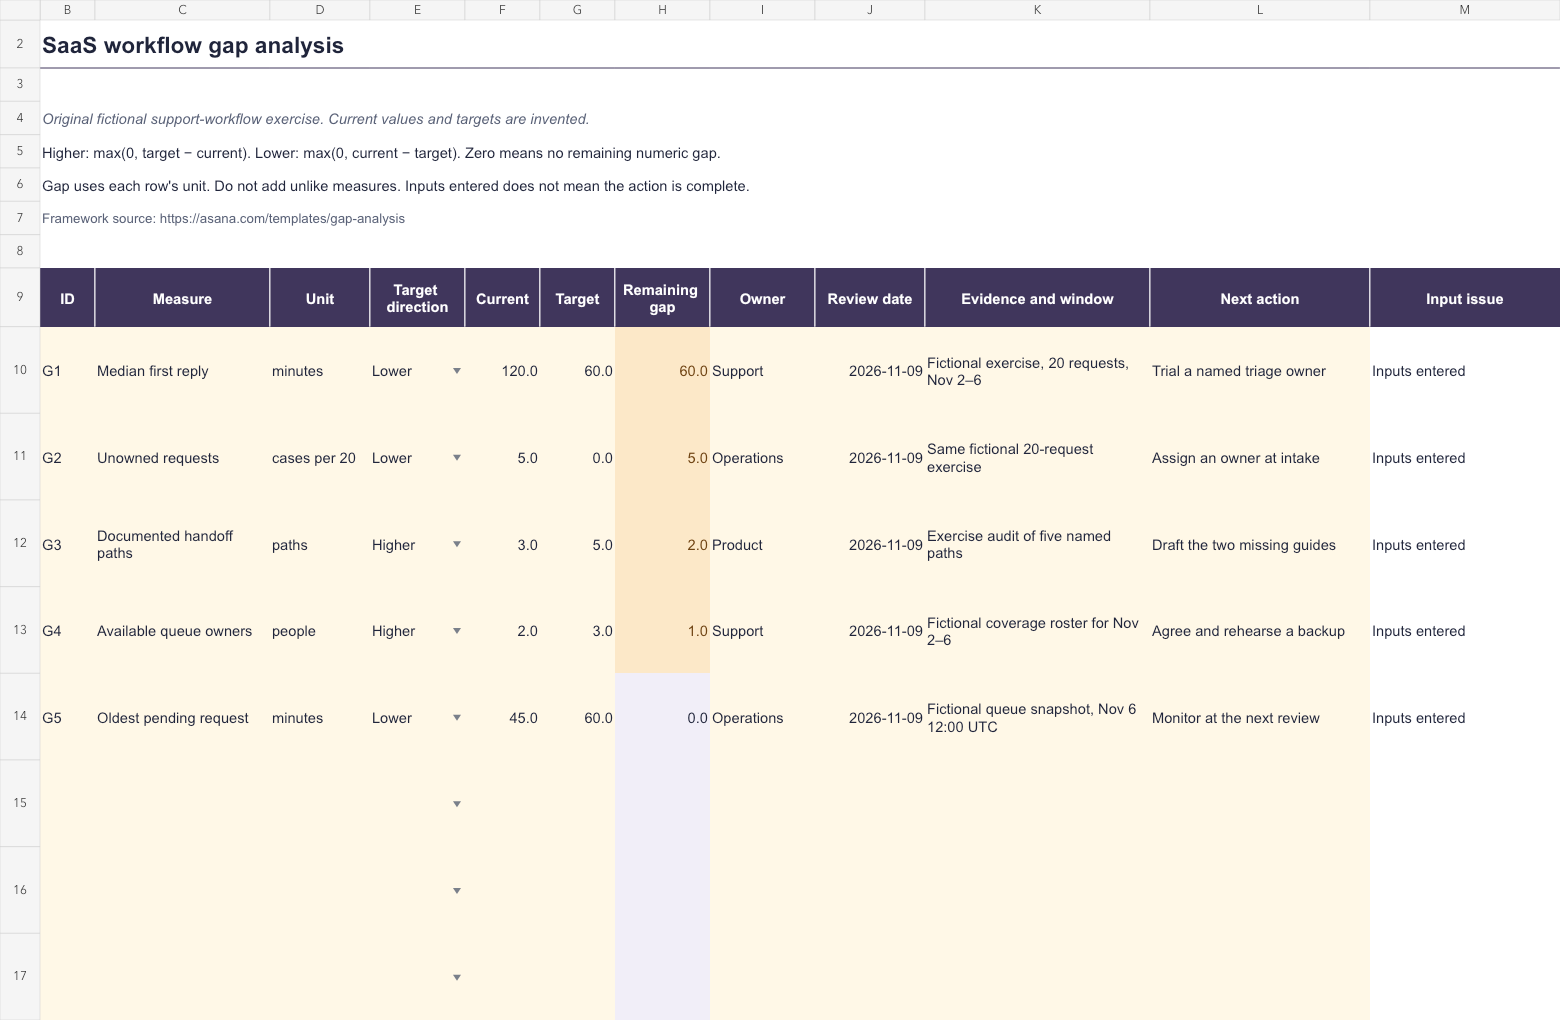Select the Oldest pending request cell
The width and height of the screenshot is (1560, 1020).
tap(182, 718)
